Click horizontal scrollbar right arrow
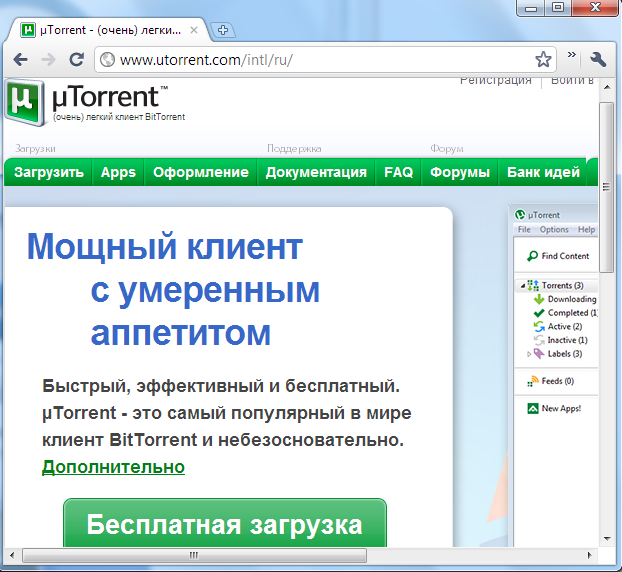622x572 pixels. coord(589,555)
